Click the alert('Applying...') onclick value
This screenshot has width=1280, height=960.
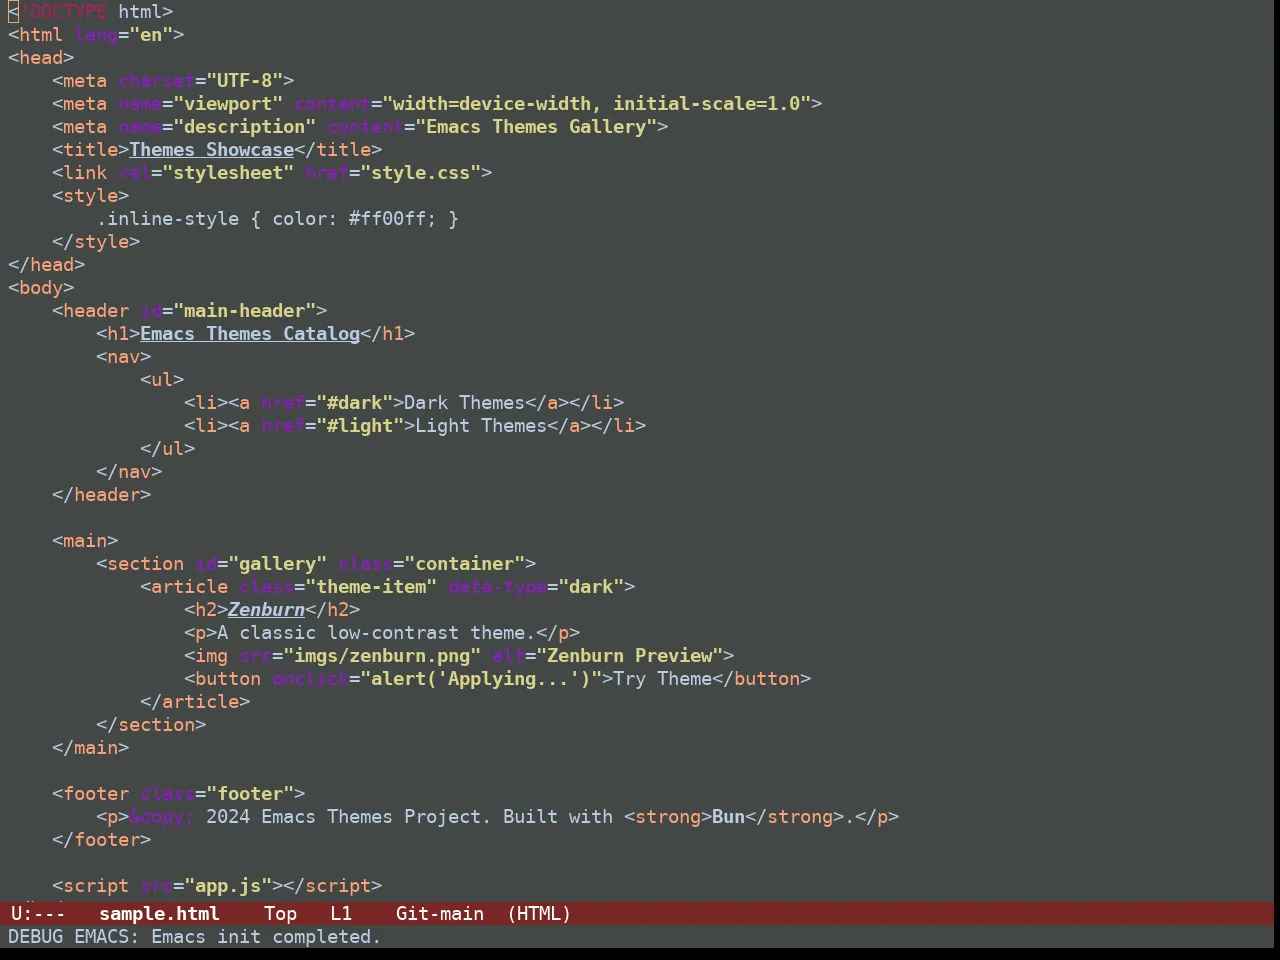[481, 679]
